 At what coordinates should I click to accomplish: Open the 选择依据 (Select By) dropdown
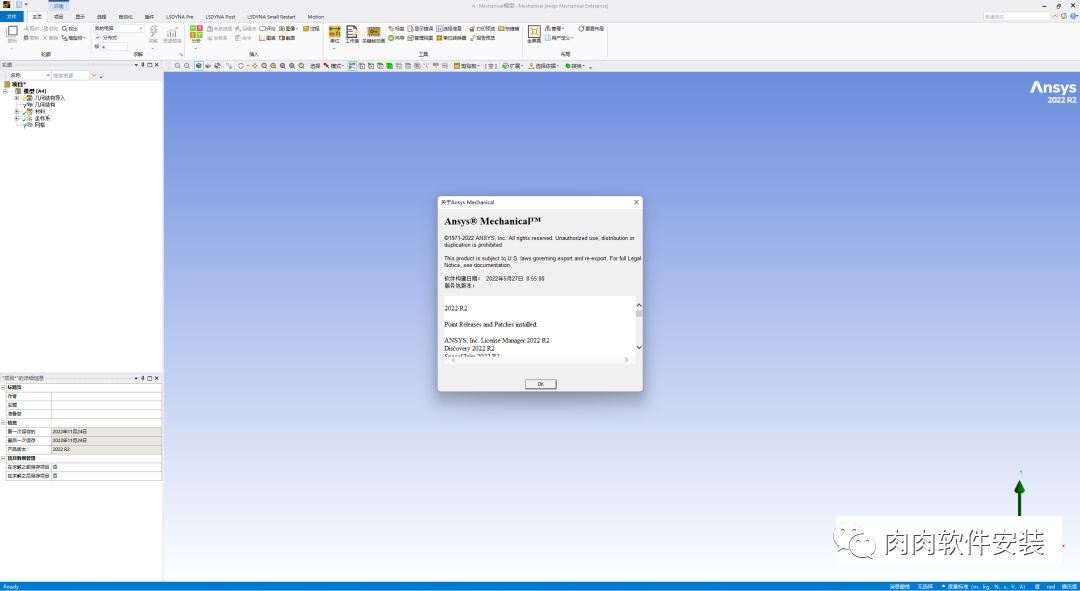[543, 66]
